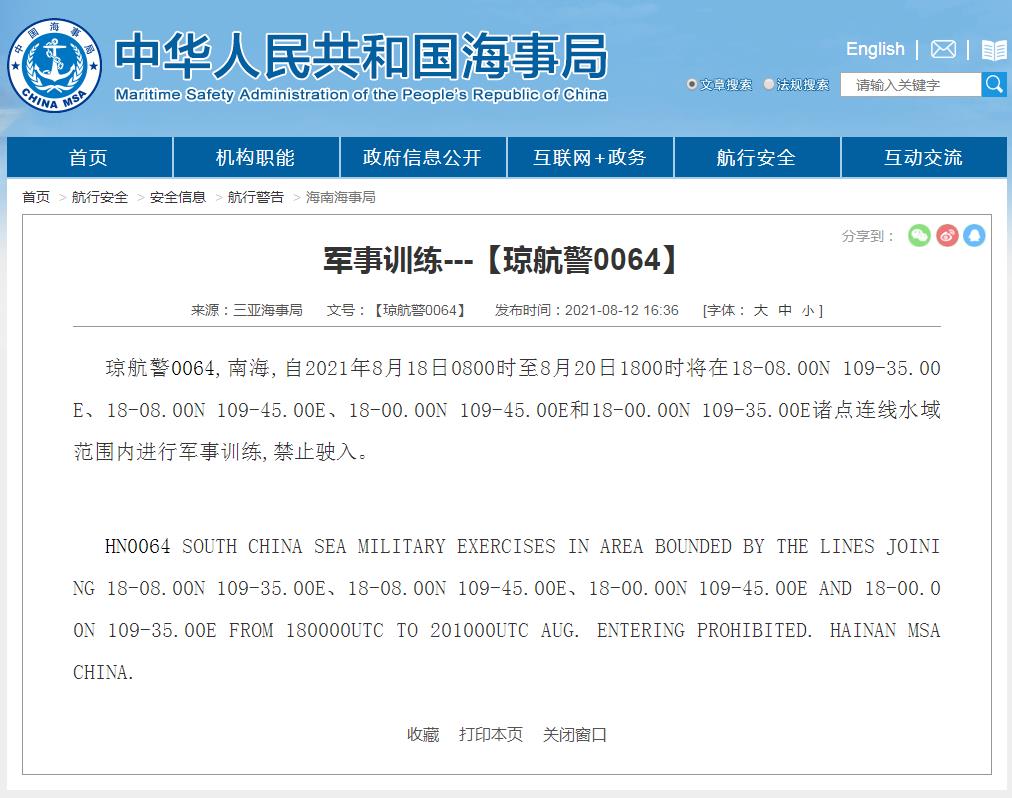
Task: Switch to the English site version
Action: [x=874, y=49]
